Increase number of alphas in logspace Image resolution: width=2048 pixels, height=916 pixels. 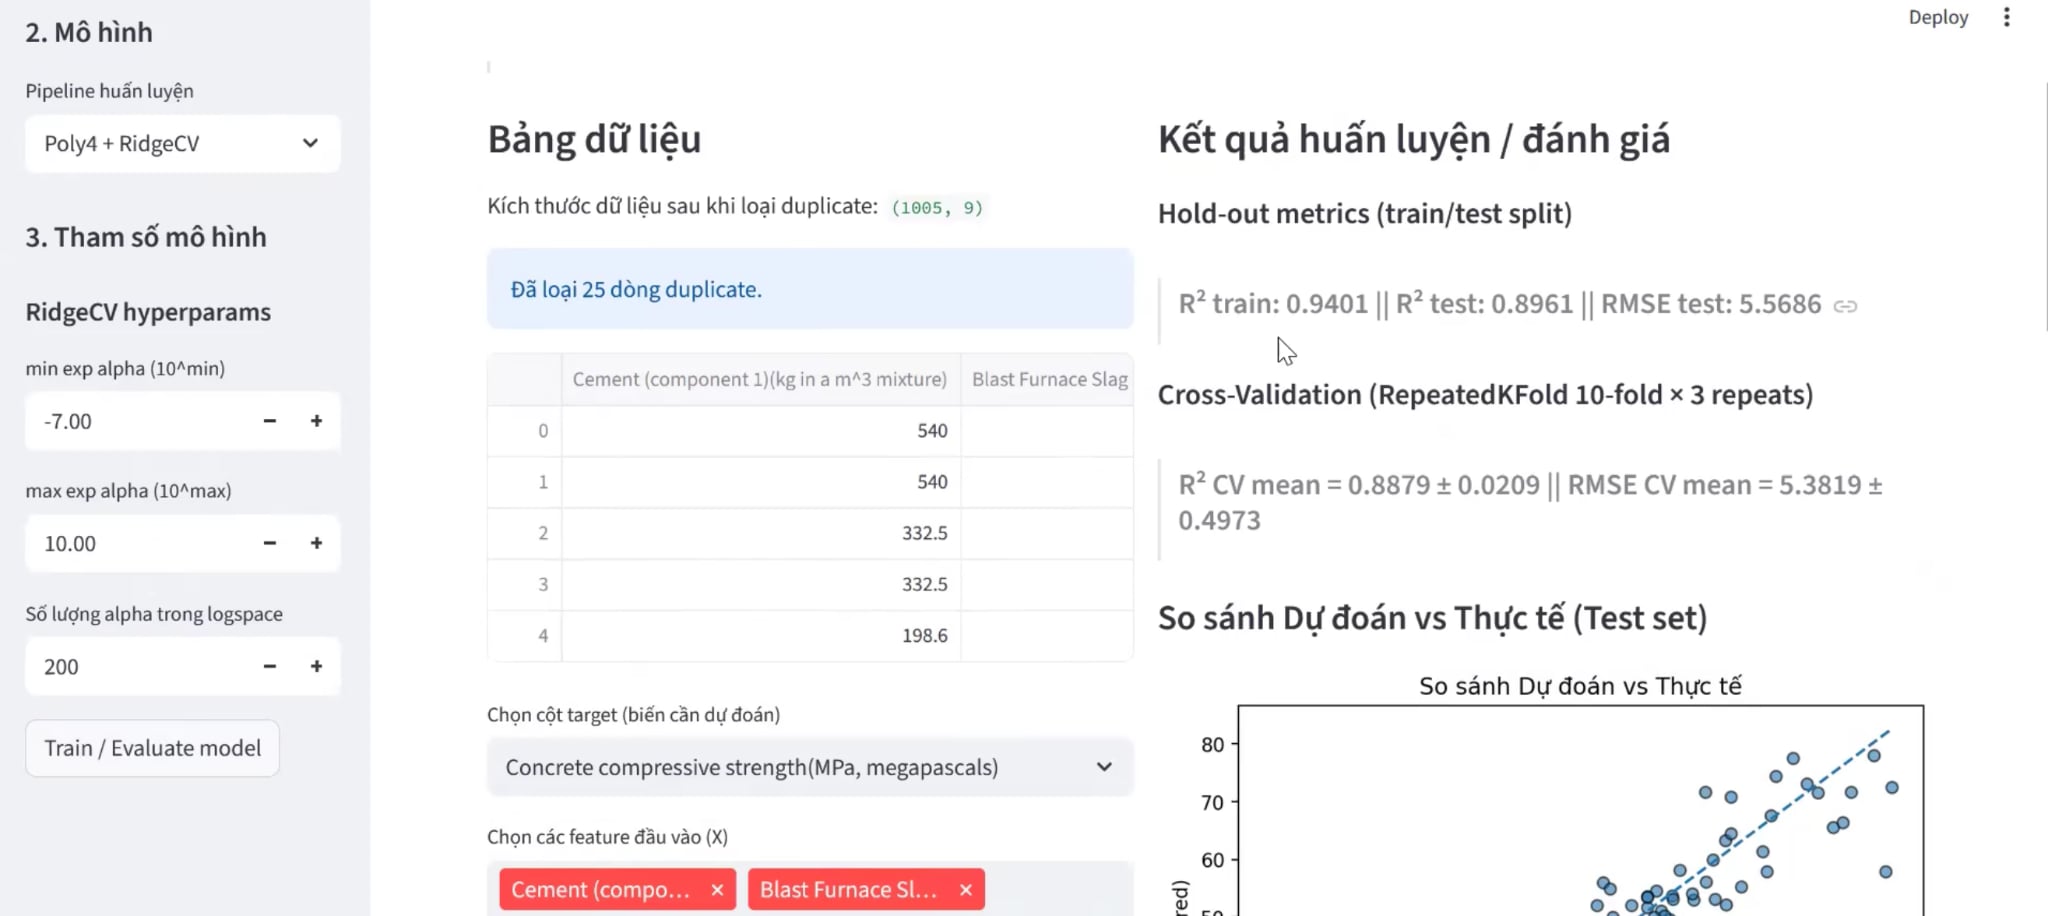point(316,666)
